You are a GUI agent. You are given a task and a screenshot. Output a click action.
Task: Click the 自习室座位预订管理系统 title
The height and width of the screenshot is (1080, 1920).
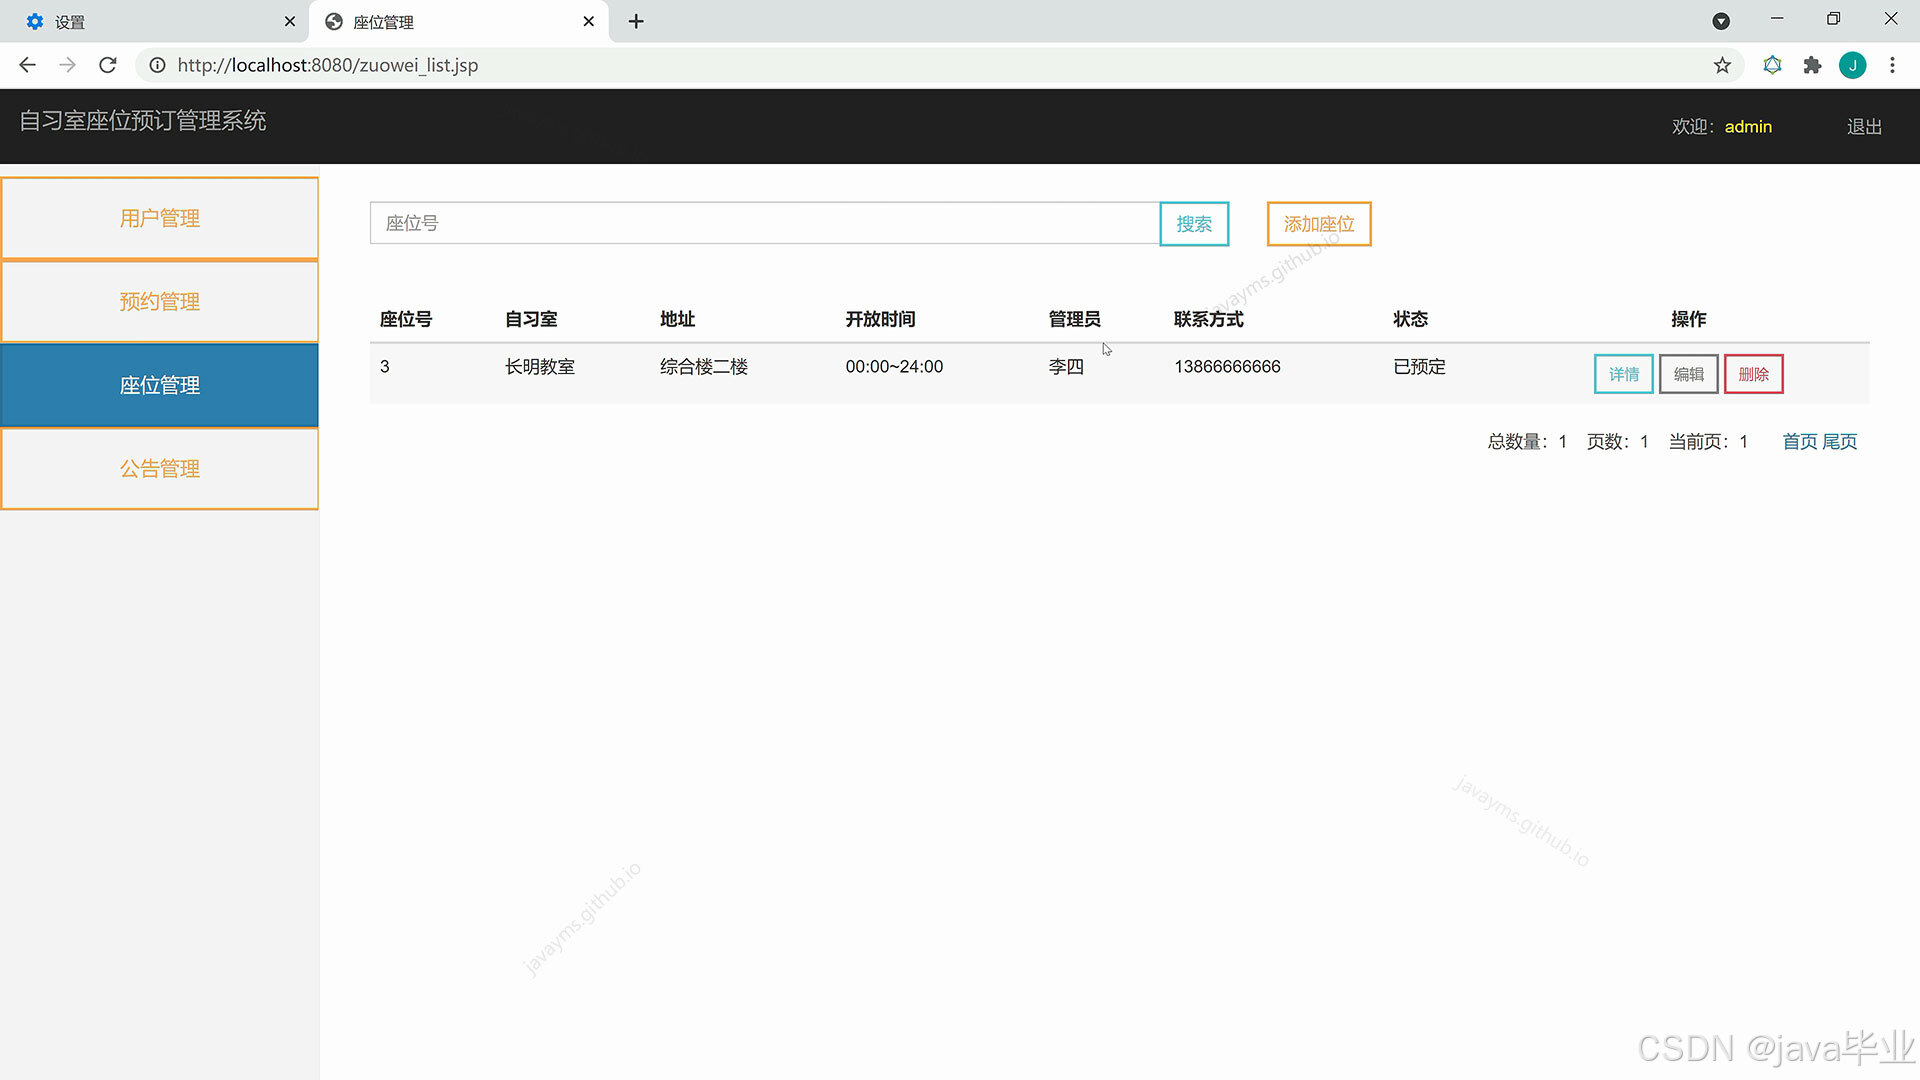pyautogui.click(x=143, y=121)
